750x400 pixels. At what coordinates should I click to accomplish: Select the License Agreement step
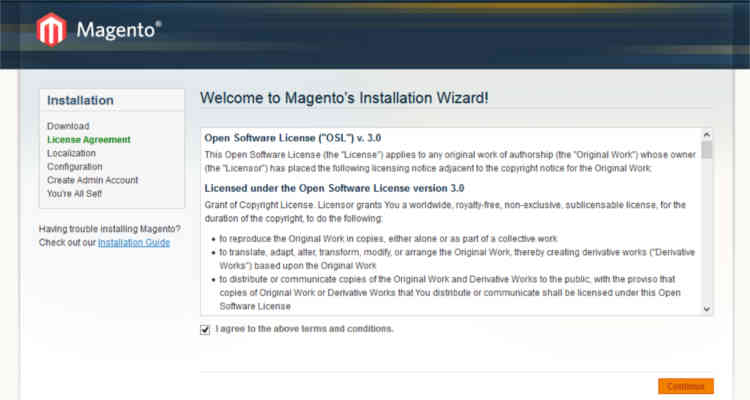pos(89,140)
